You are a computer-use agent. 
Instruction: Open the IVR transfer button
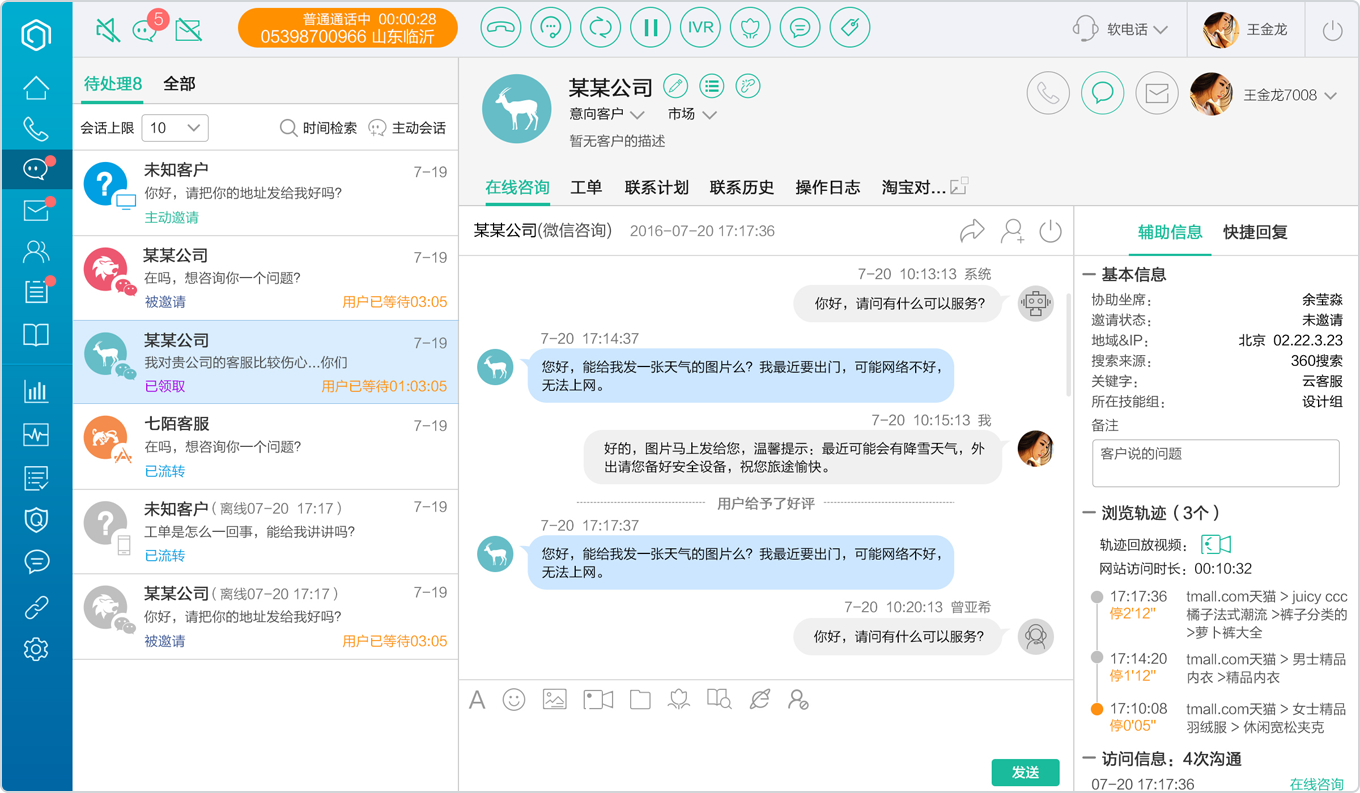coord(701,28)
